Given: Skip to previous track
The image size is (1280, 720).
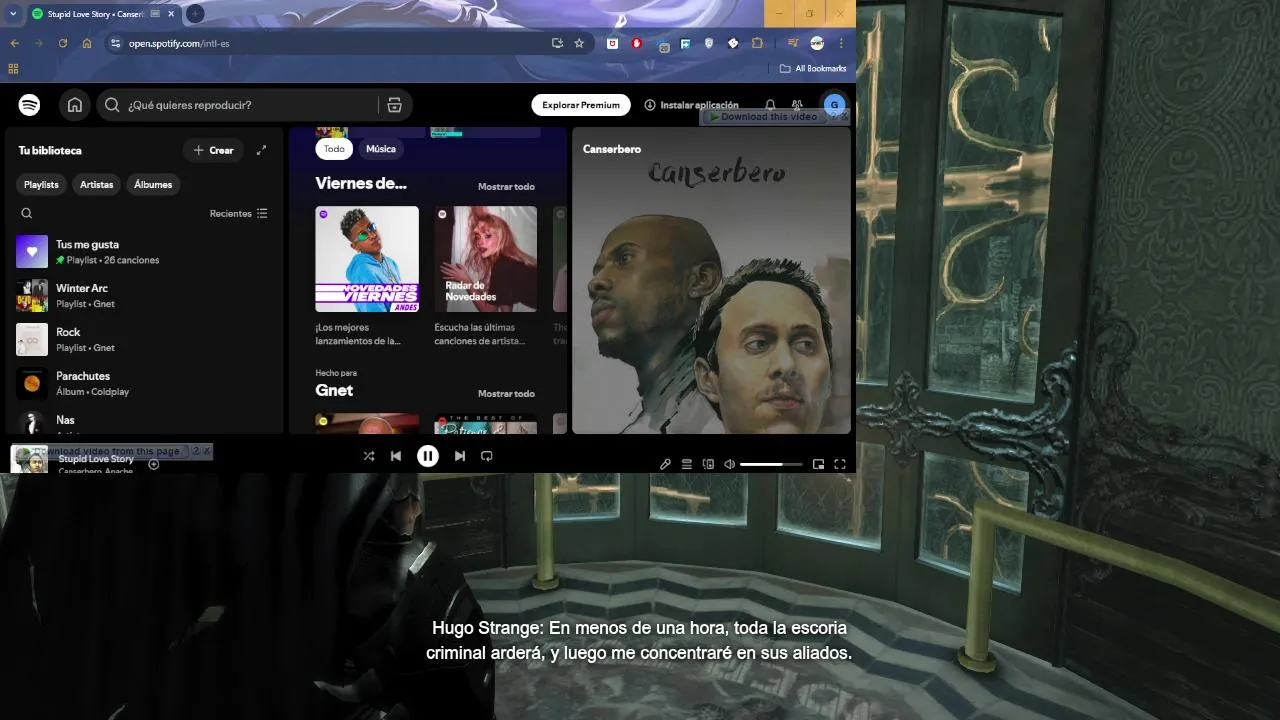Looking at the screenshot, I should click(x=396, y=456).
